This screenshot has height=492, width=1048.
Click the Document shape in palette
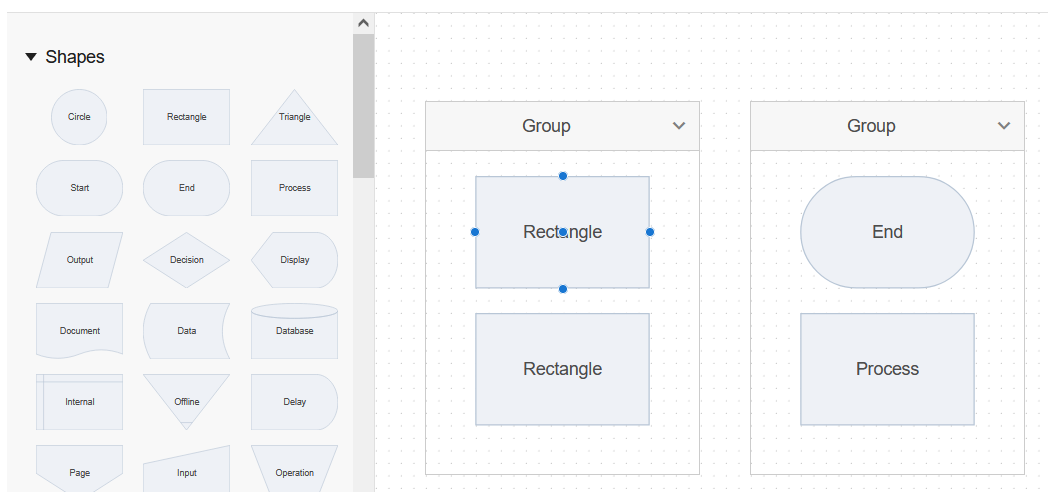(x=79, y=330)
